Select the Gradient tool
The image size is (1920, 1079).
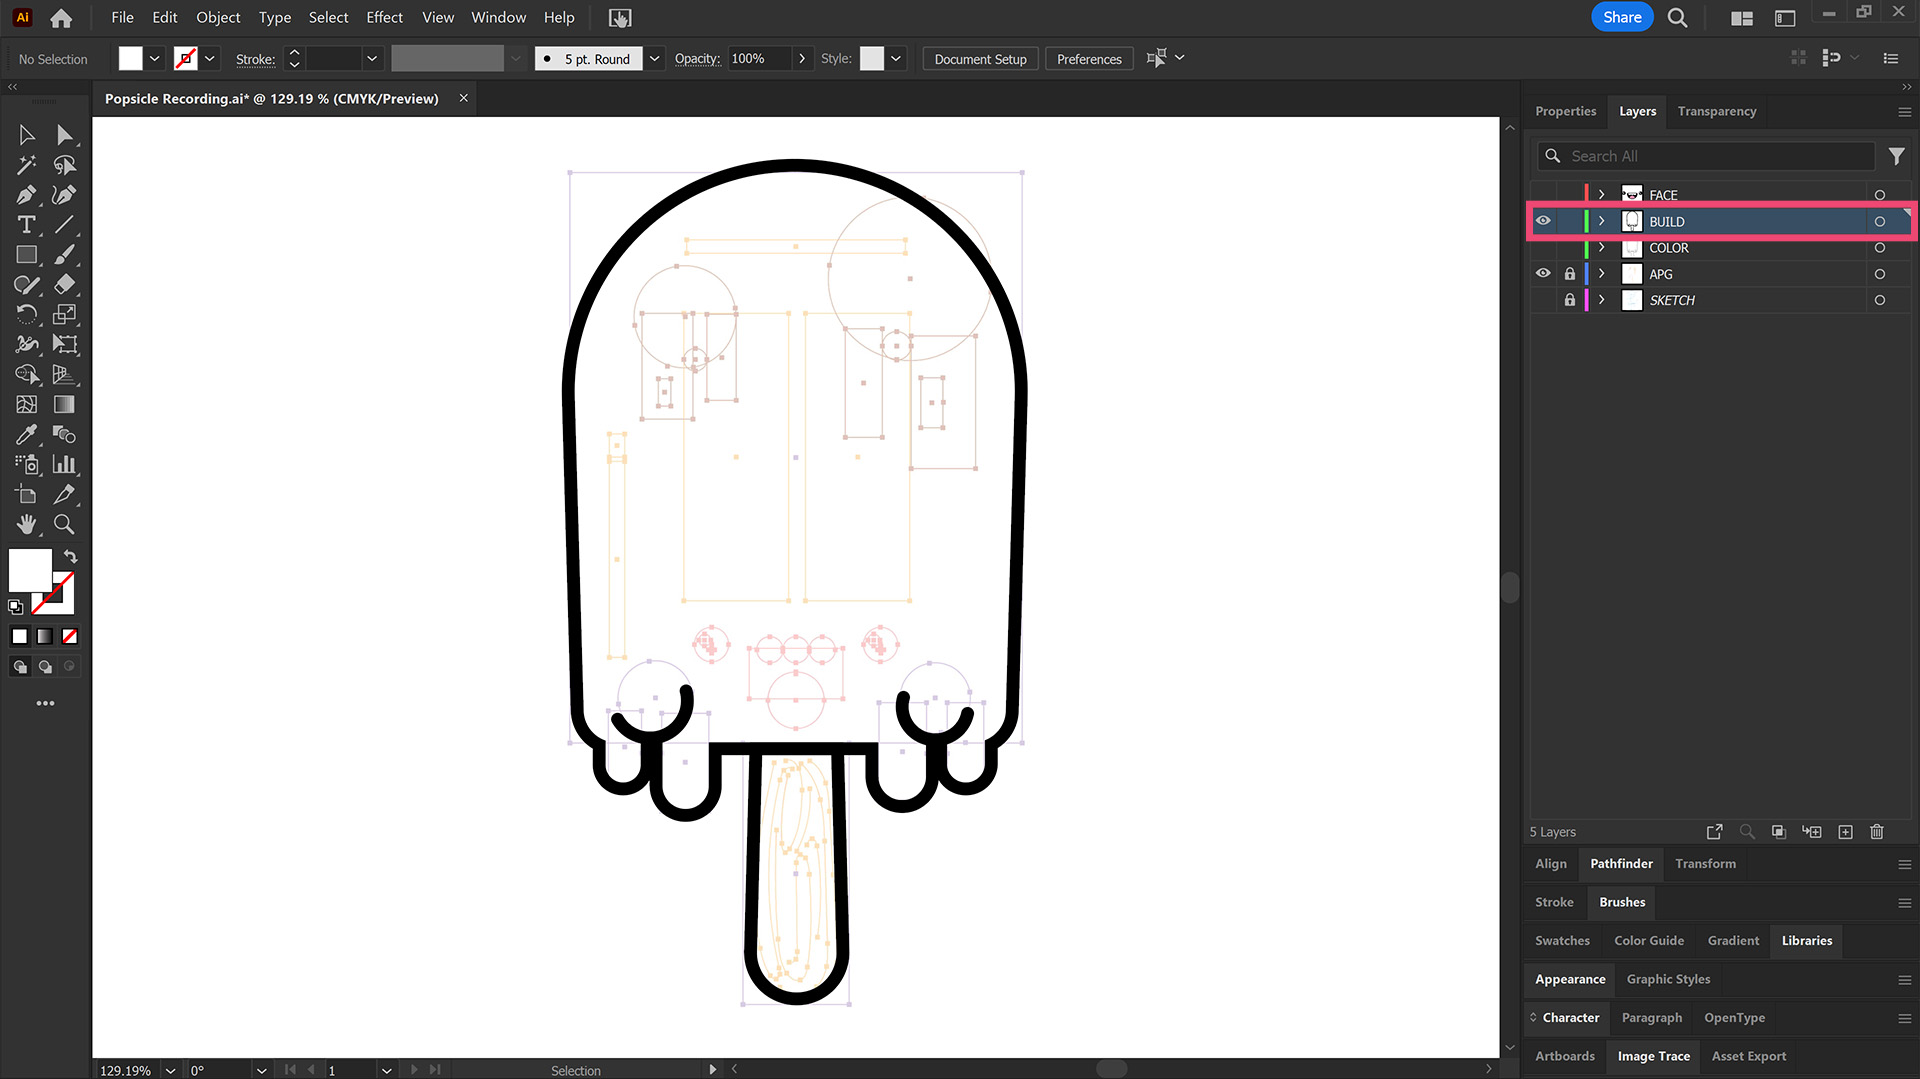[64, 405]
